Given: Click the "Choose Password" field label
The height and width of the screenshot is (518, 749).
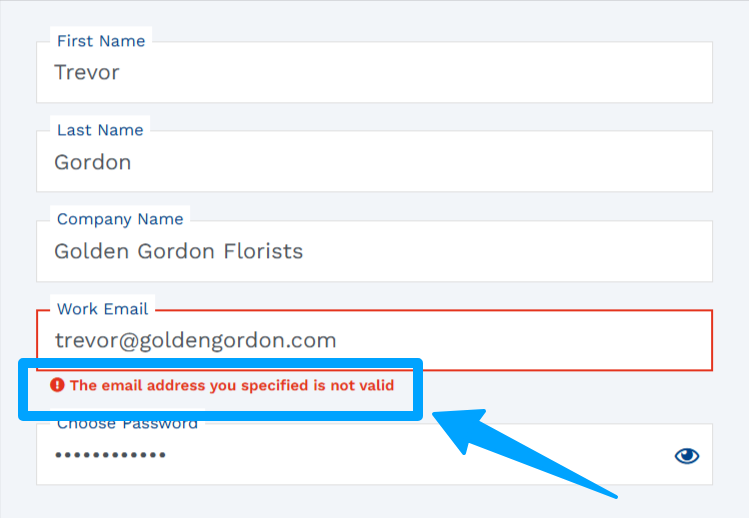Looking at the screenshot, I should pos(127,425).
